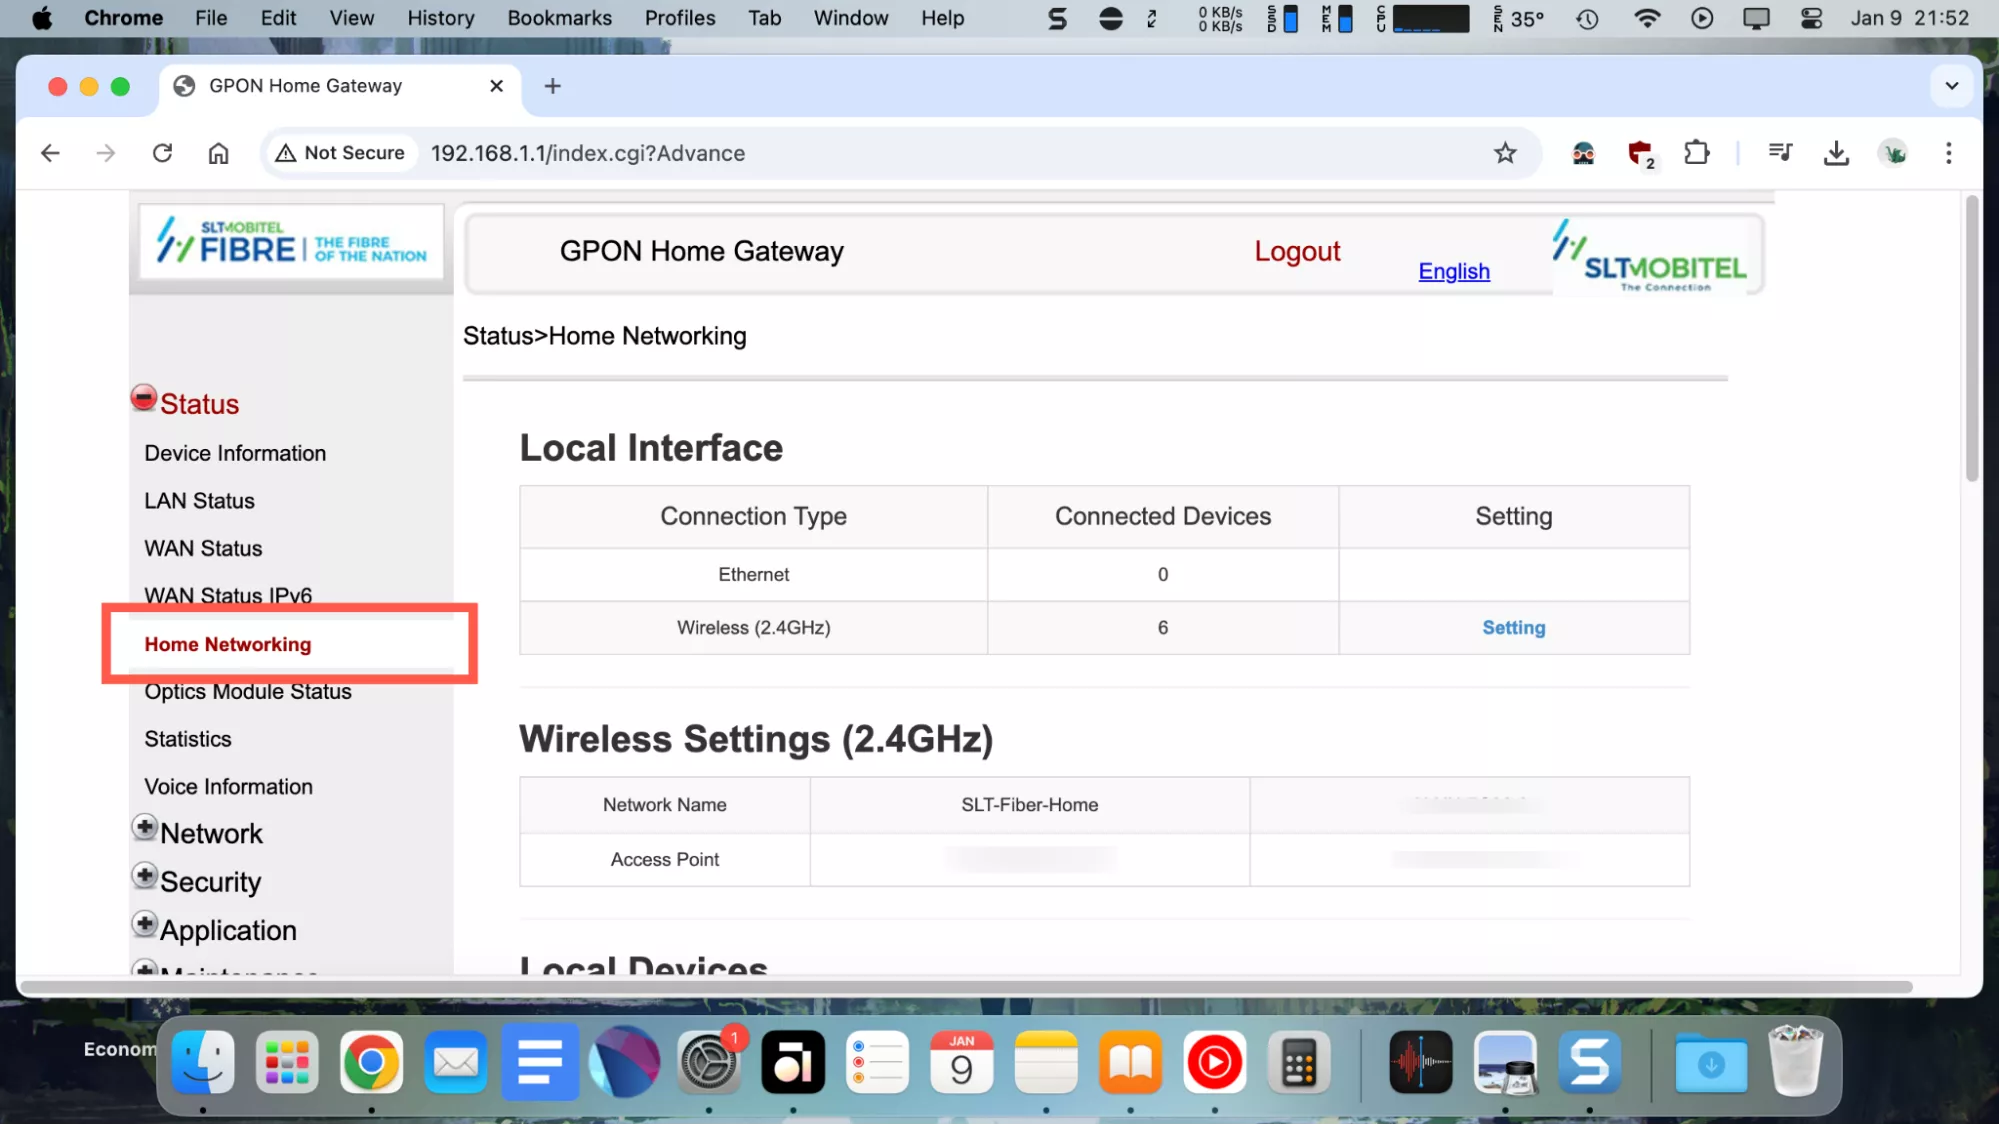The width and height of the screenshot is (1999, 1125).
Task: Select WAN Status in sidebar
Action: (x=203, y=548)
